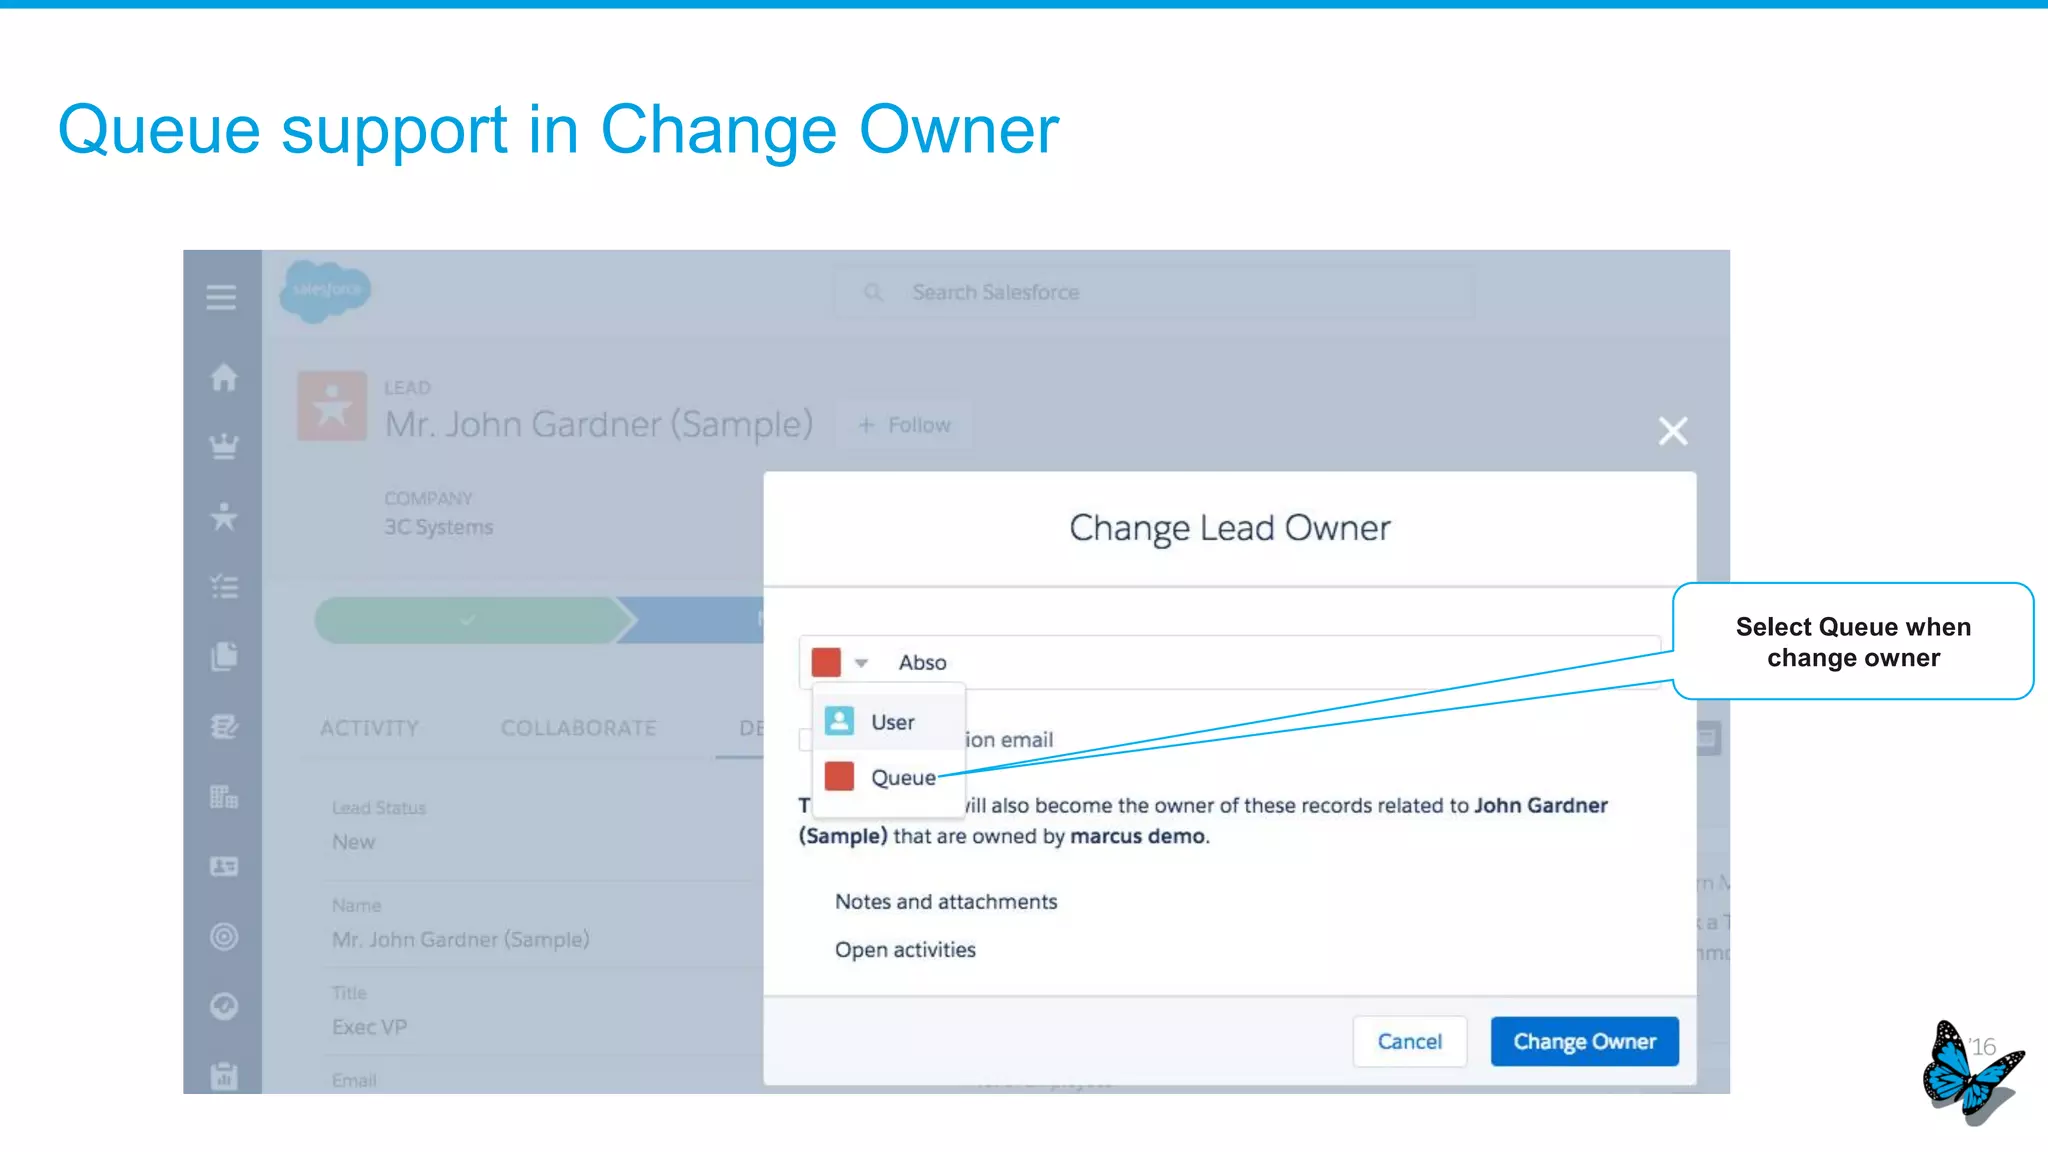Open Notes icon in sidebar

pos(224,726)
